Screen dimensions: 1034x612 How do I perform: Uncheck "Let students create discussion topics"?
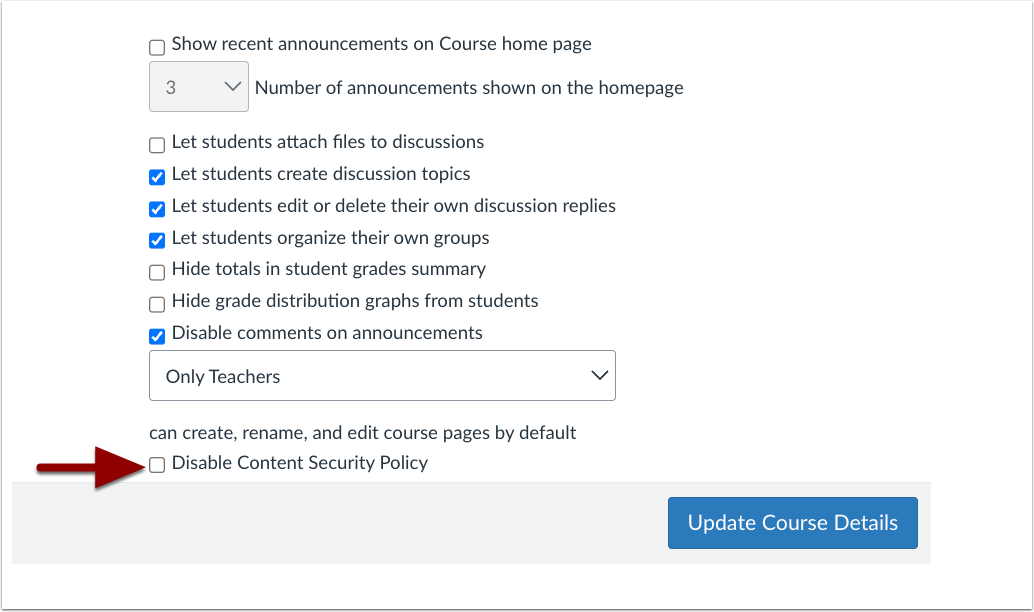coord(156,176)
